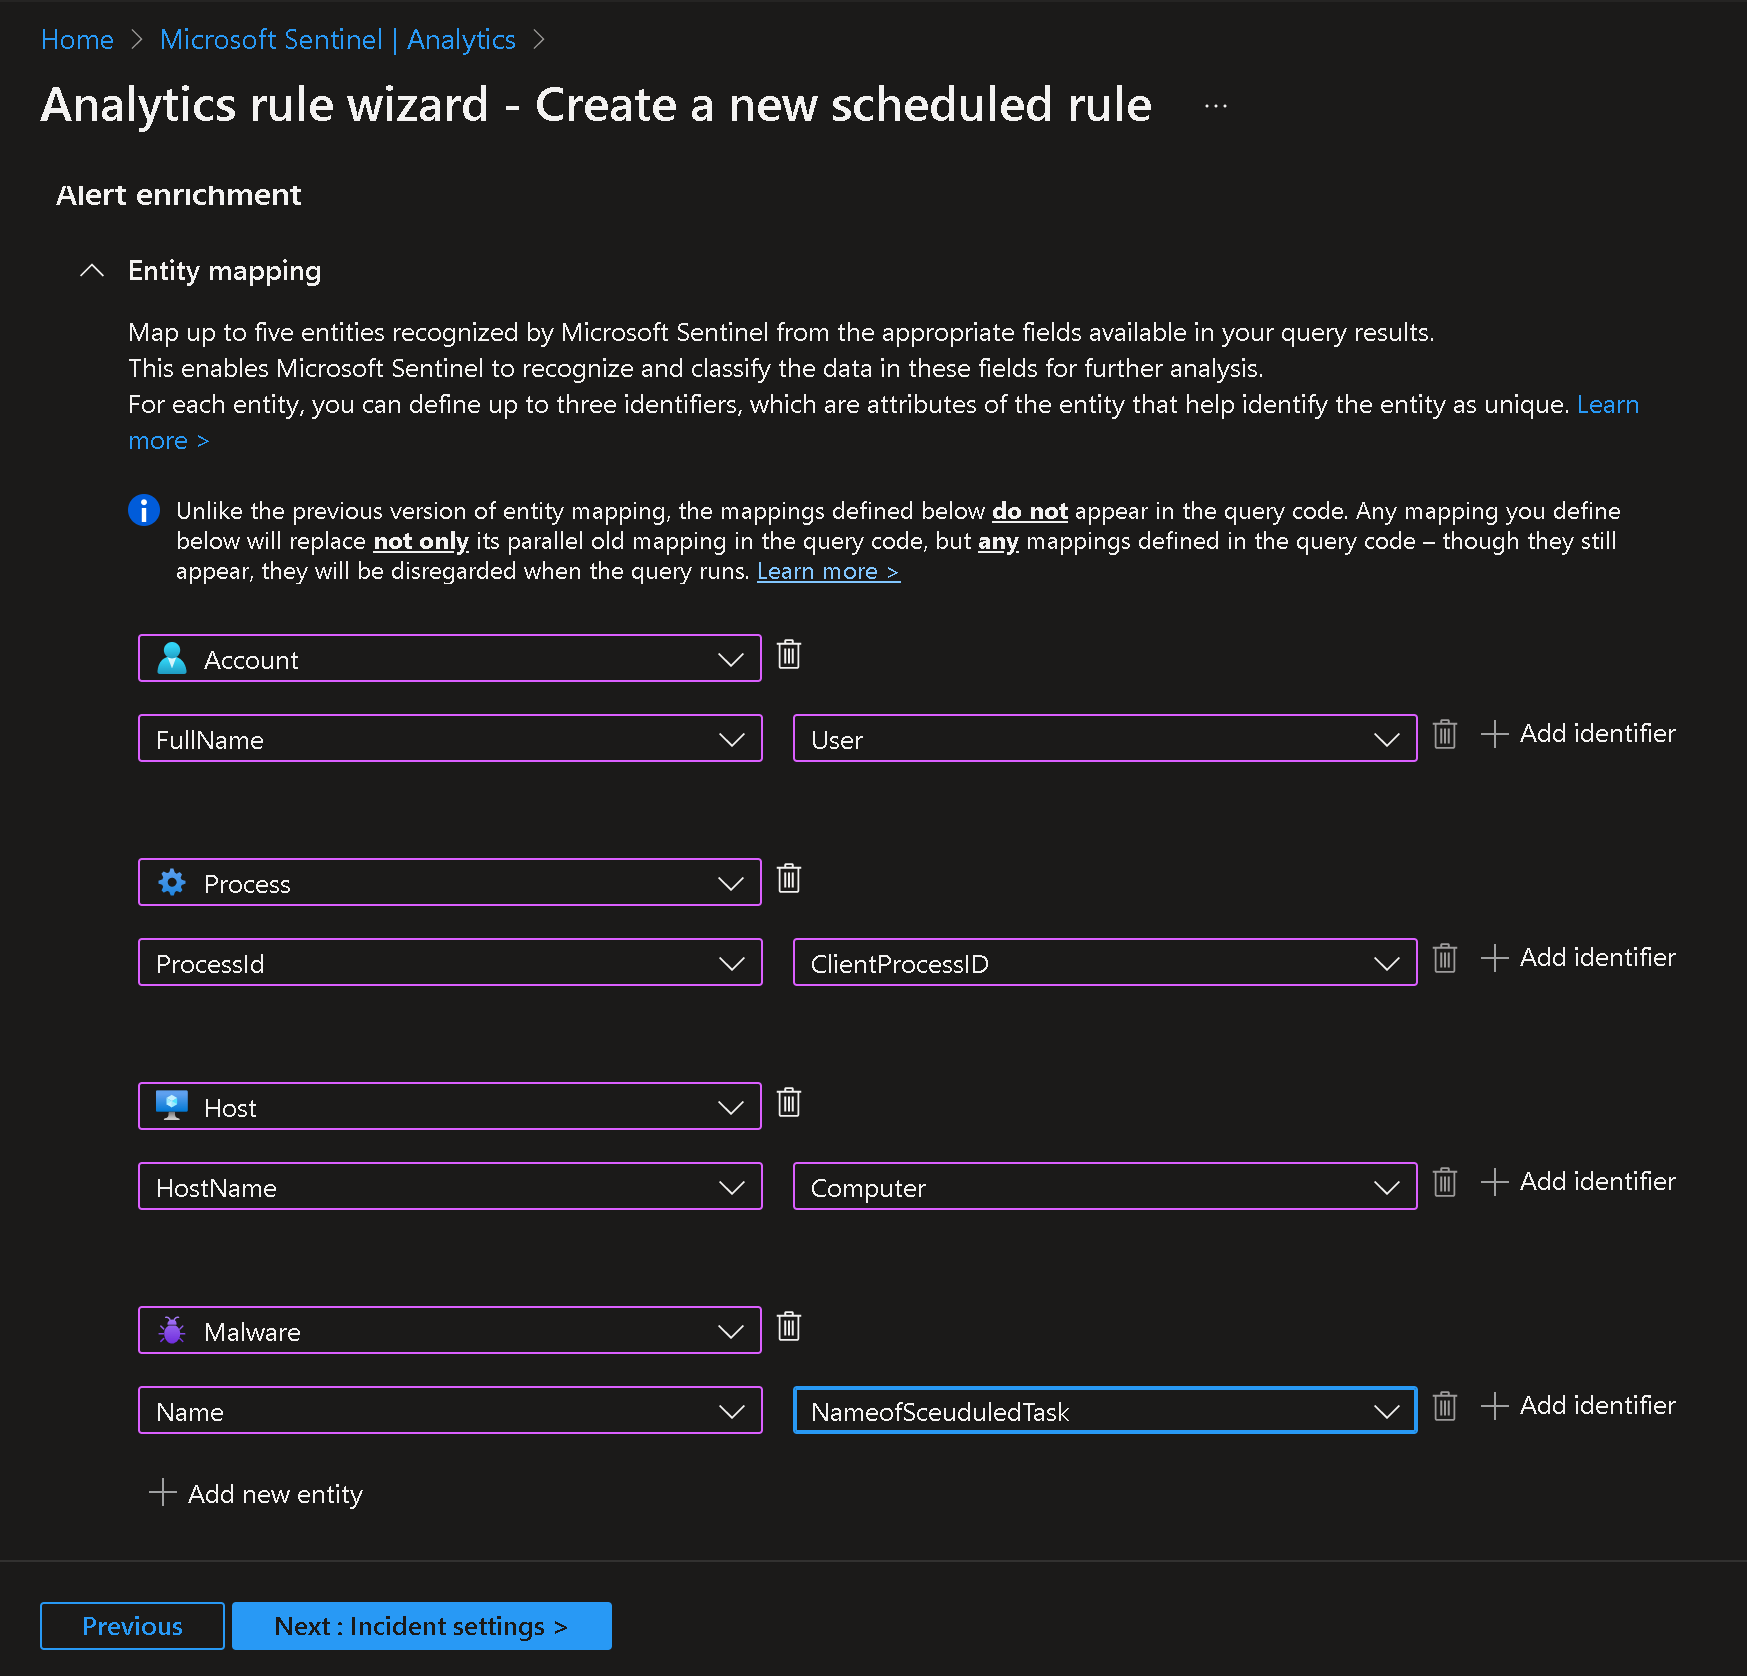Image resolution: width=1747 pixels, height=1676 pixels.
Task: Expand the ClientProcessID column dropdown
Action: tap(1104, 963)
